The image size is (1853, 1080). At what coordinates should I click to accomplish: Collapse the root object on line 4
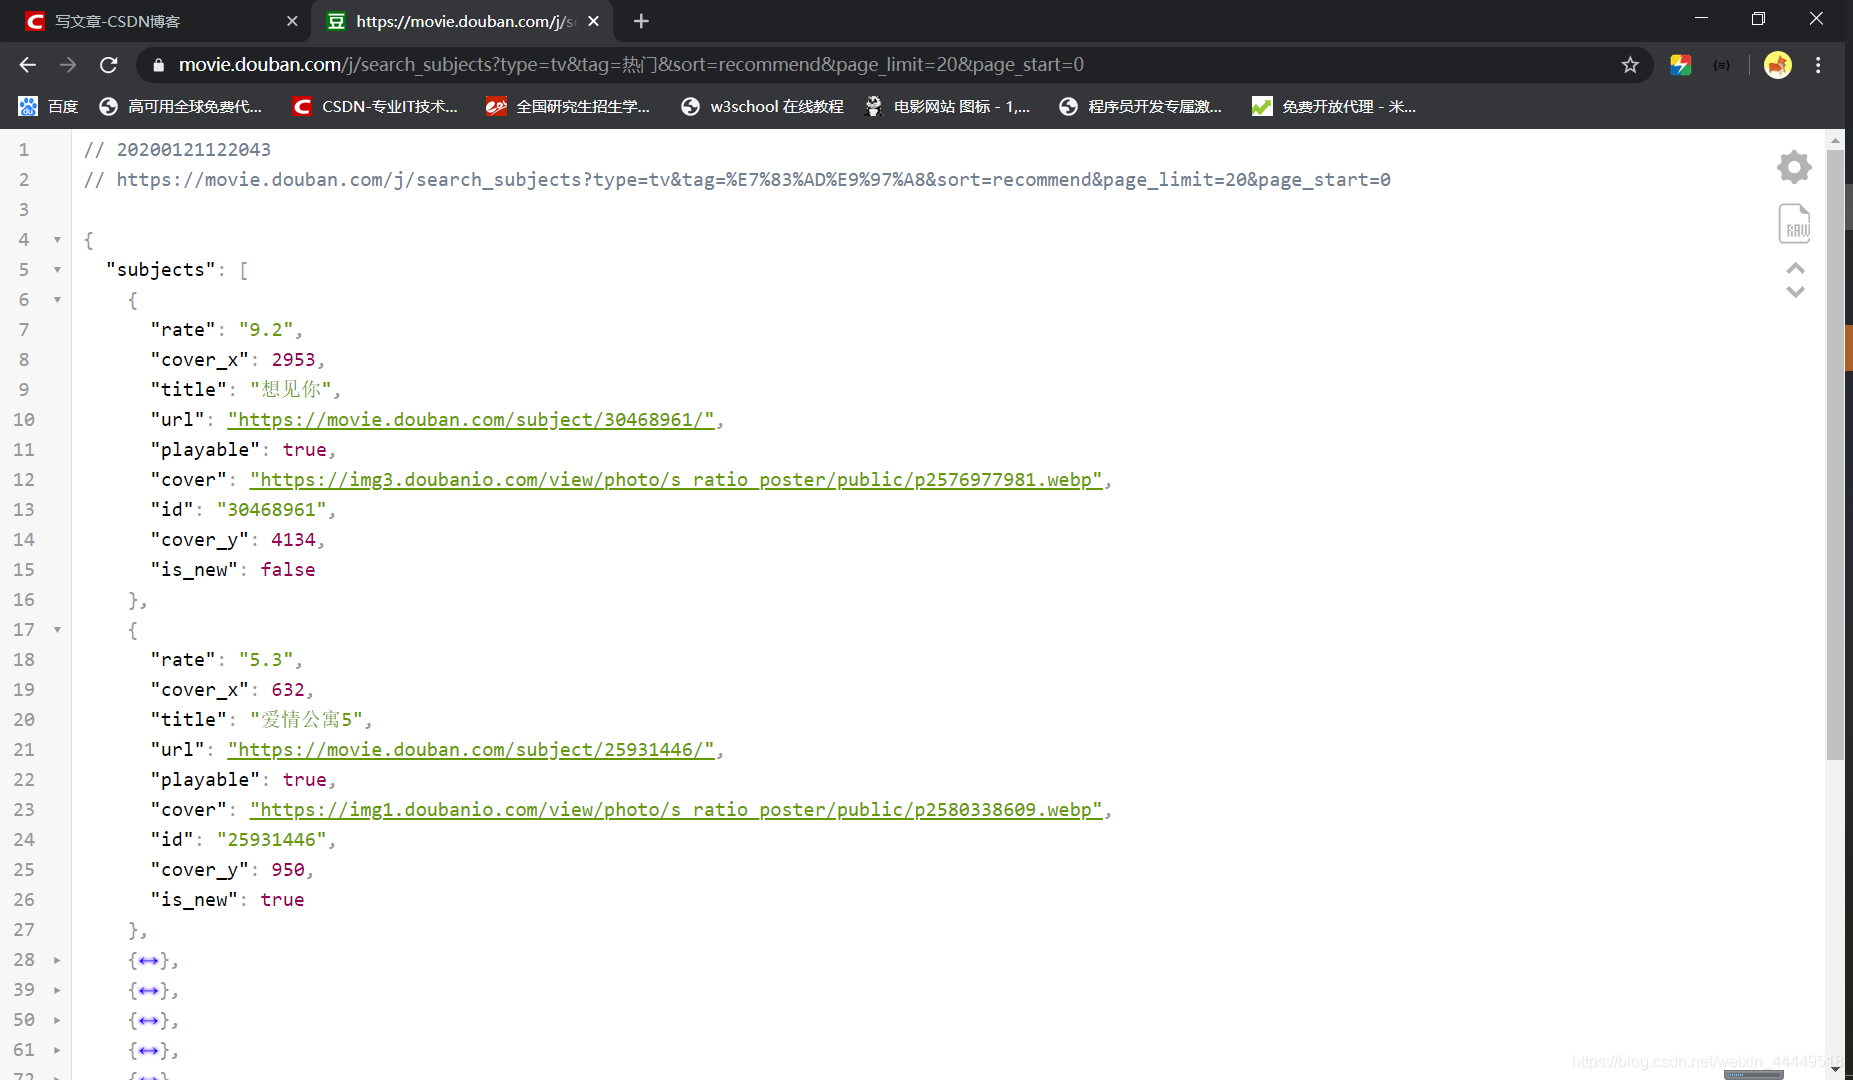click(x=57, y=240)
